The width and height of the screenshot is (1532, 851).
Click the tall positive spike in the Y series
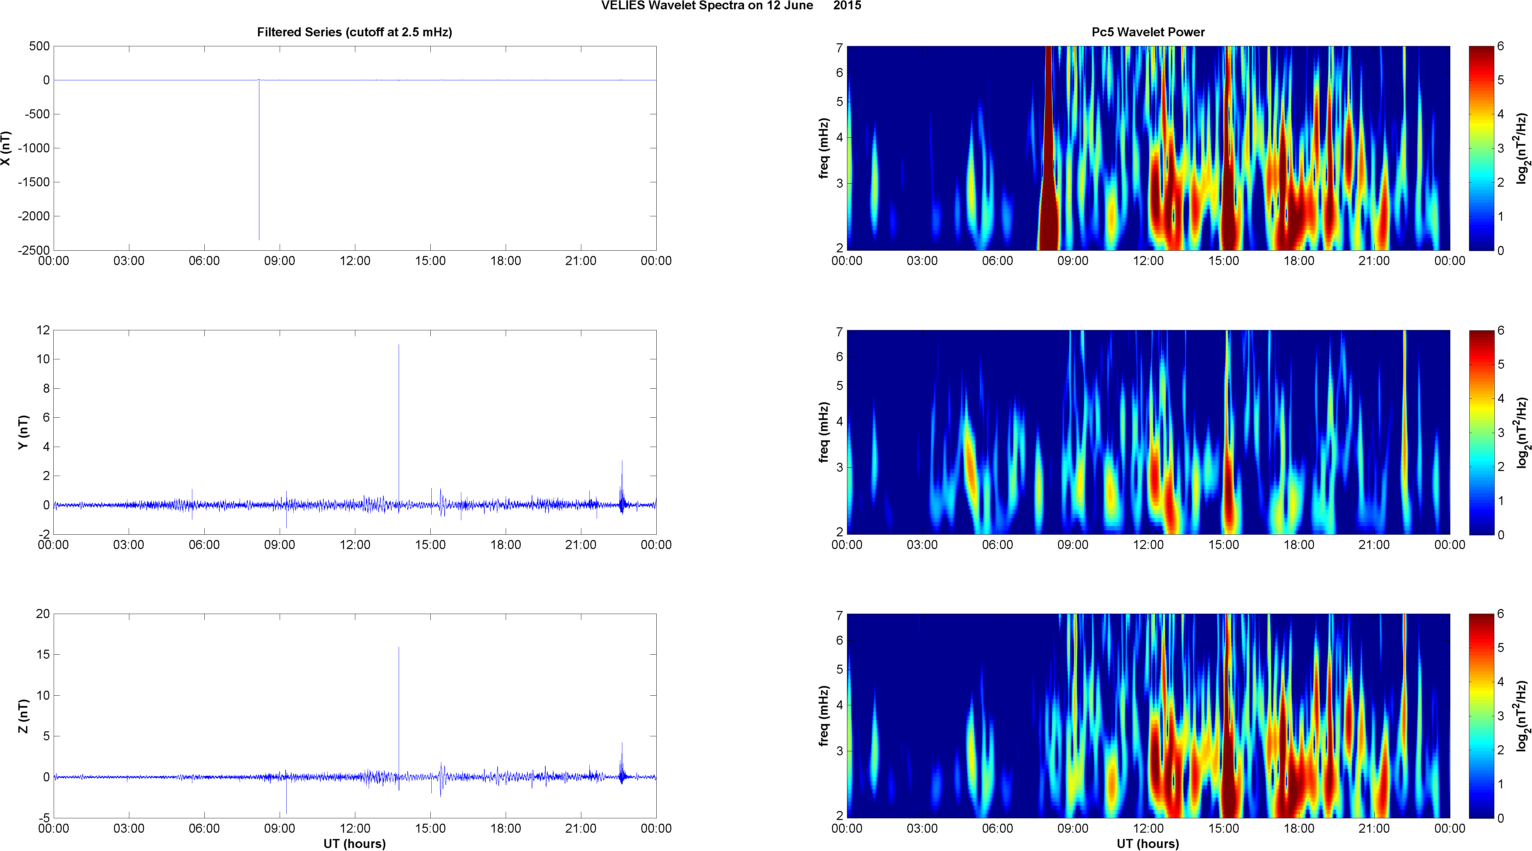click(x=399, y=425)
